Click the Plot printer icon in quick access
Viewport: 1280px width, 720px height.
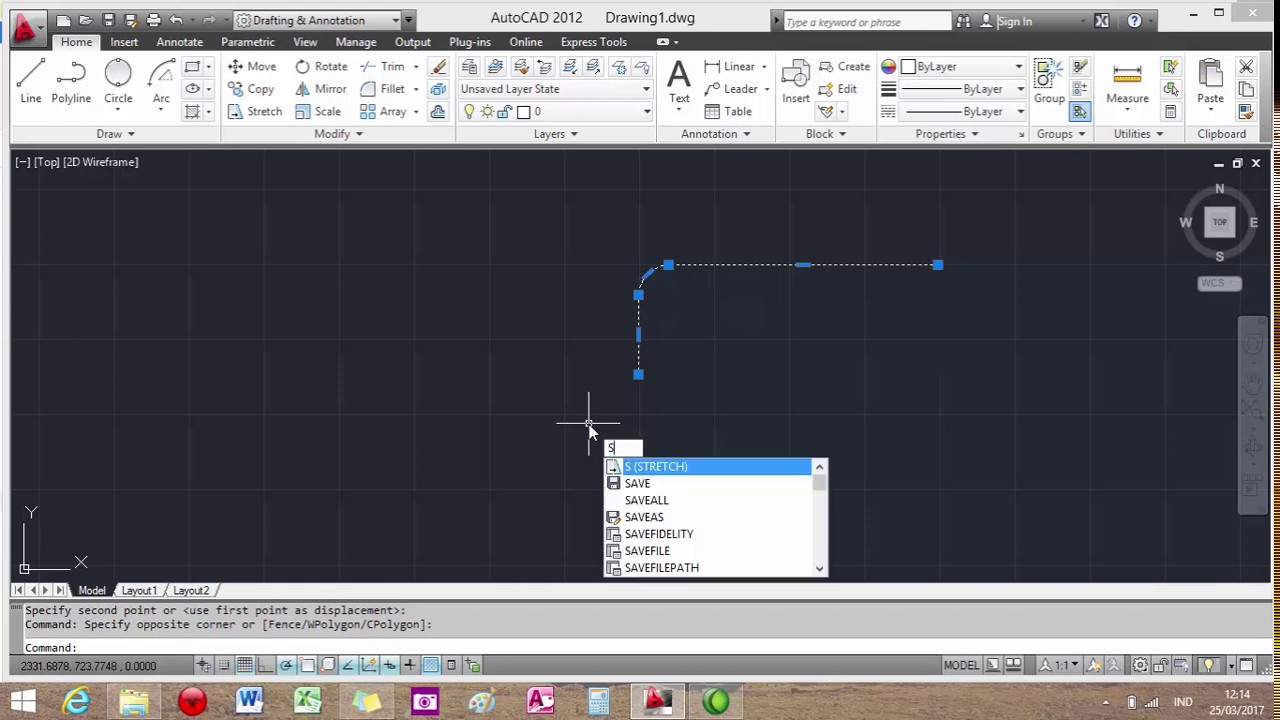153,20
